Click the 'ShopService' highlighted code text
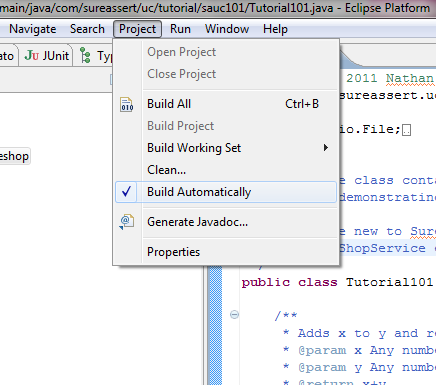 coord(383,248)
